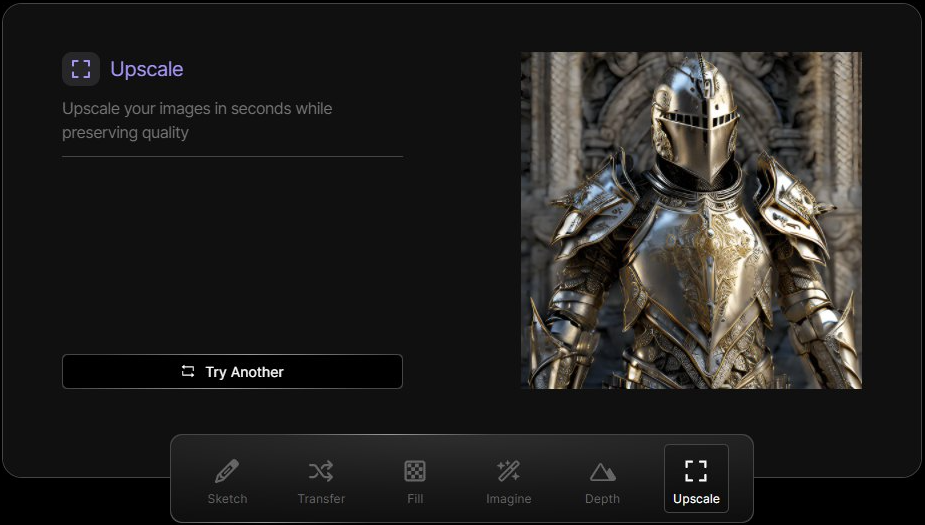
Task: Click the Upscale header icon
Action: click(x=81, y=69)
